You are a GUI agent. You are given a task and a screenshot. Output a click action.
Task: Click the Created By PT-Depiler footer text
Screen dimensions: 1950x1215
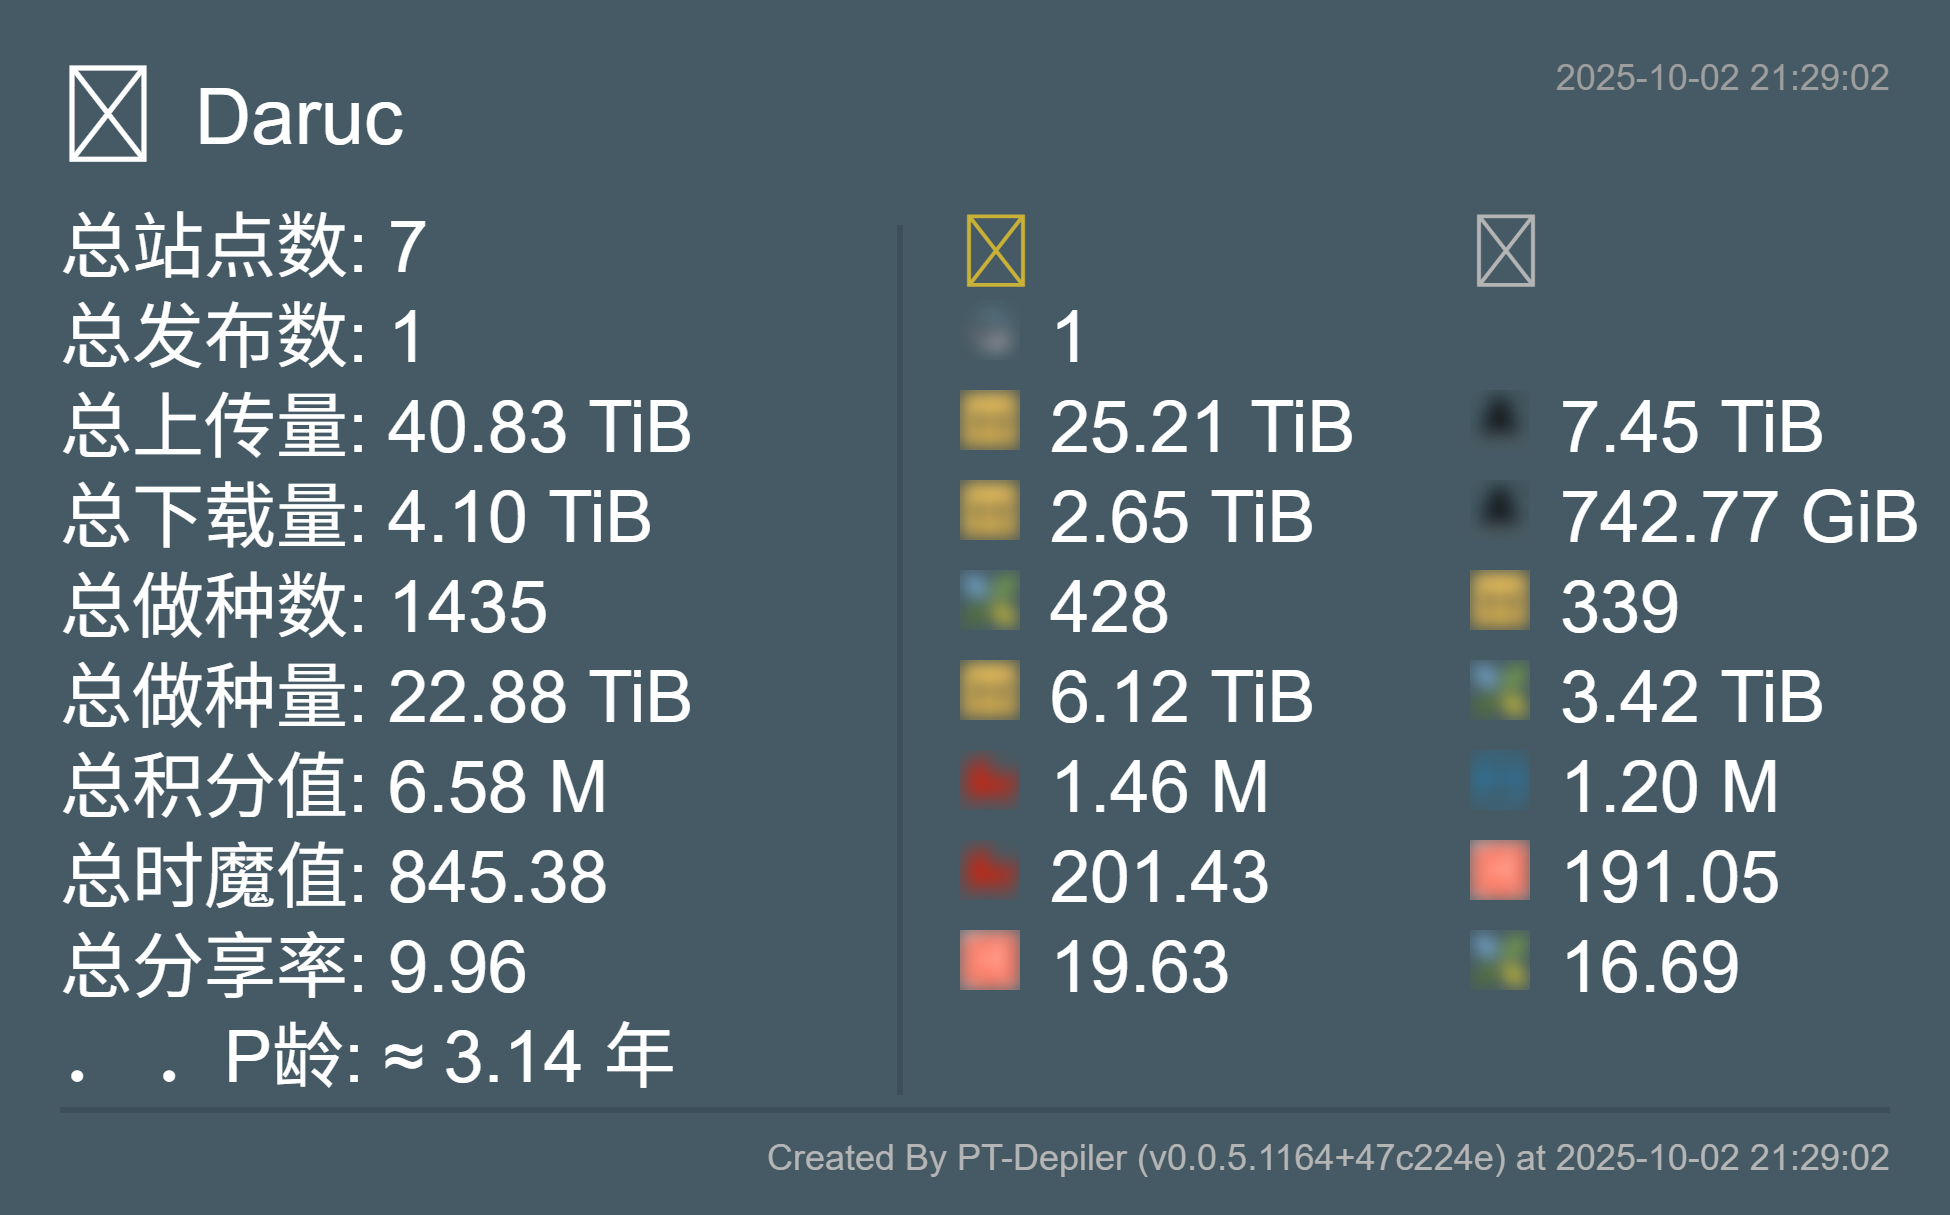click(1328, 1157)
